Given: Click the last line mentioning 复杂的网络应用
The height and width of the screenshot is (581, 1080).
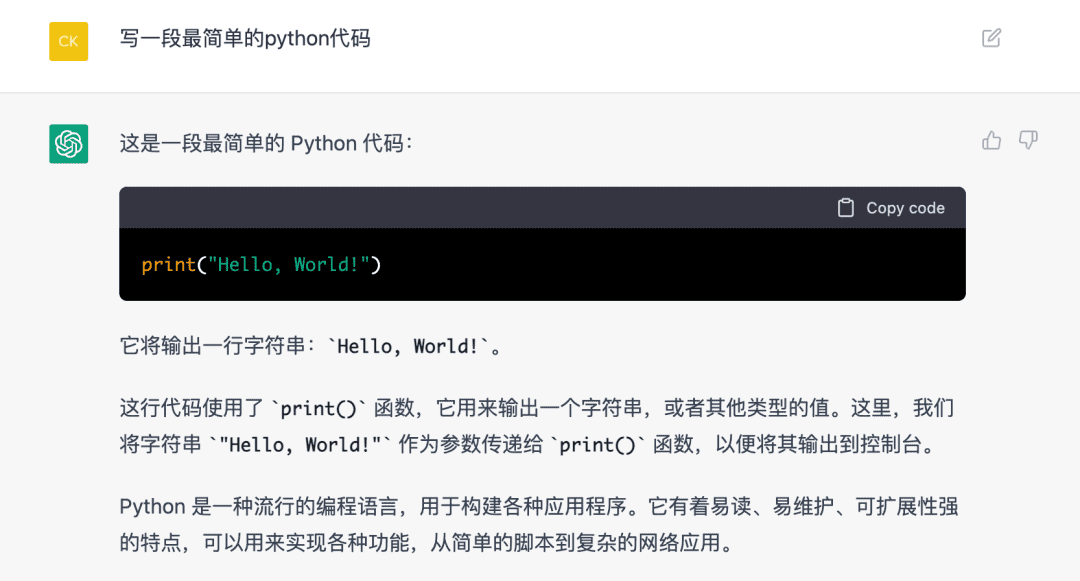Looking at the screenshot, I should click(x=426, y=543).
